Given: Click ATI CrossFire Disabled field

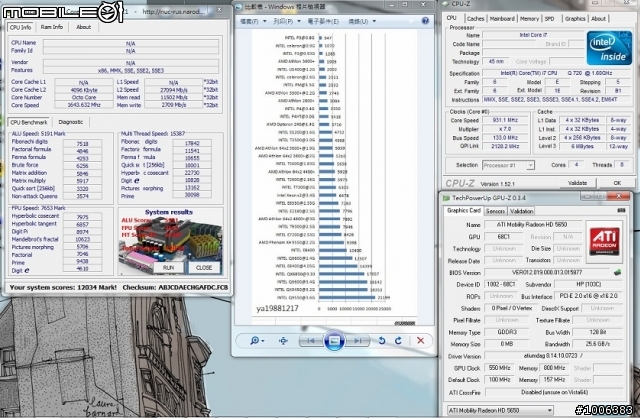Looking at the screenshot, I should point(555,392).
